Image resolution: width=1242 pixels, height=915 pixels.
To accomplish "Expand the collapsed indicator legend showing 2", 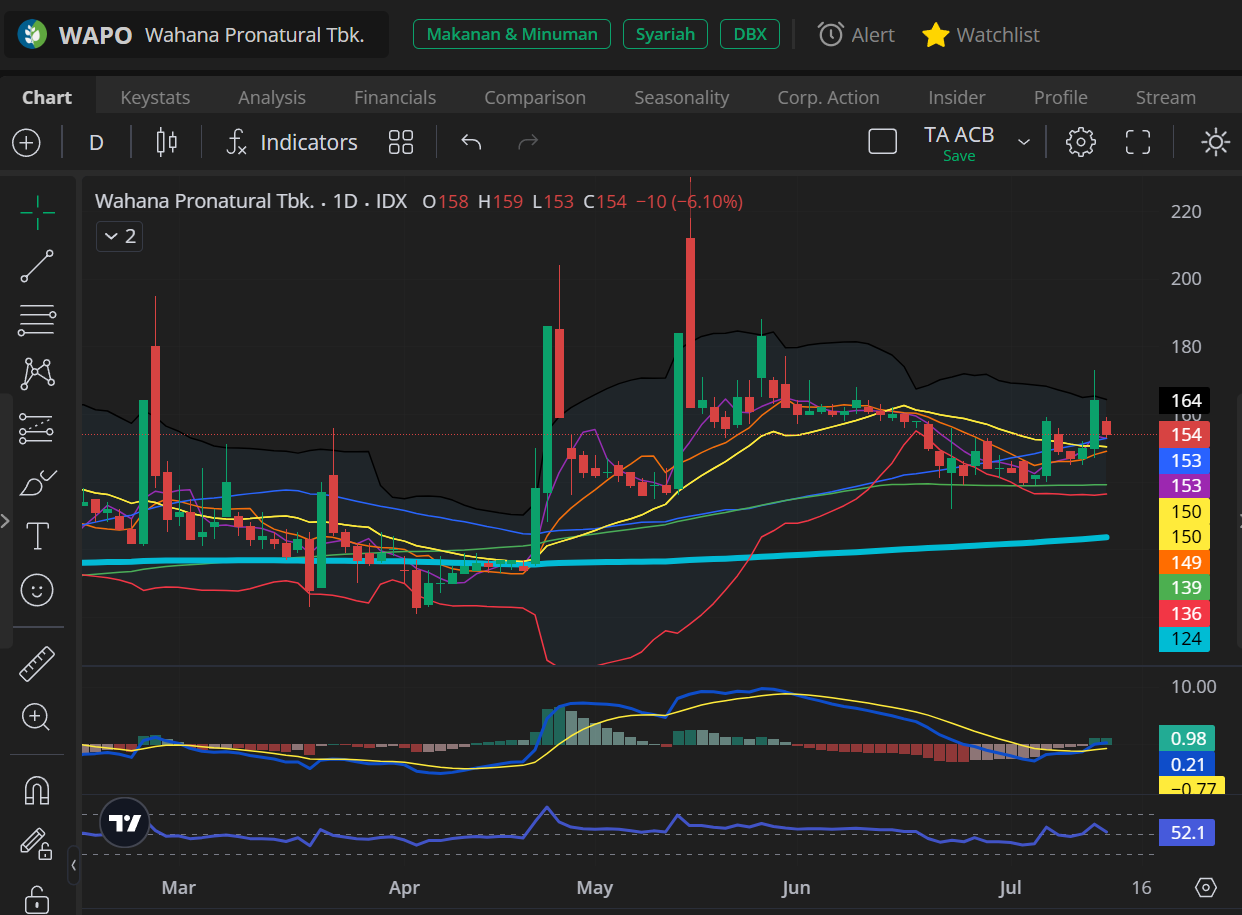I will pos(120,237).
